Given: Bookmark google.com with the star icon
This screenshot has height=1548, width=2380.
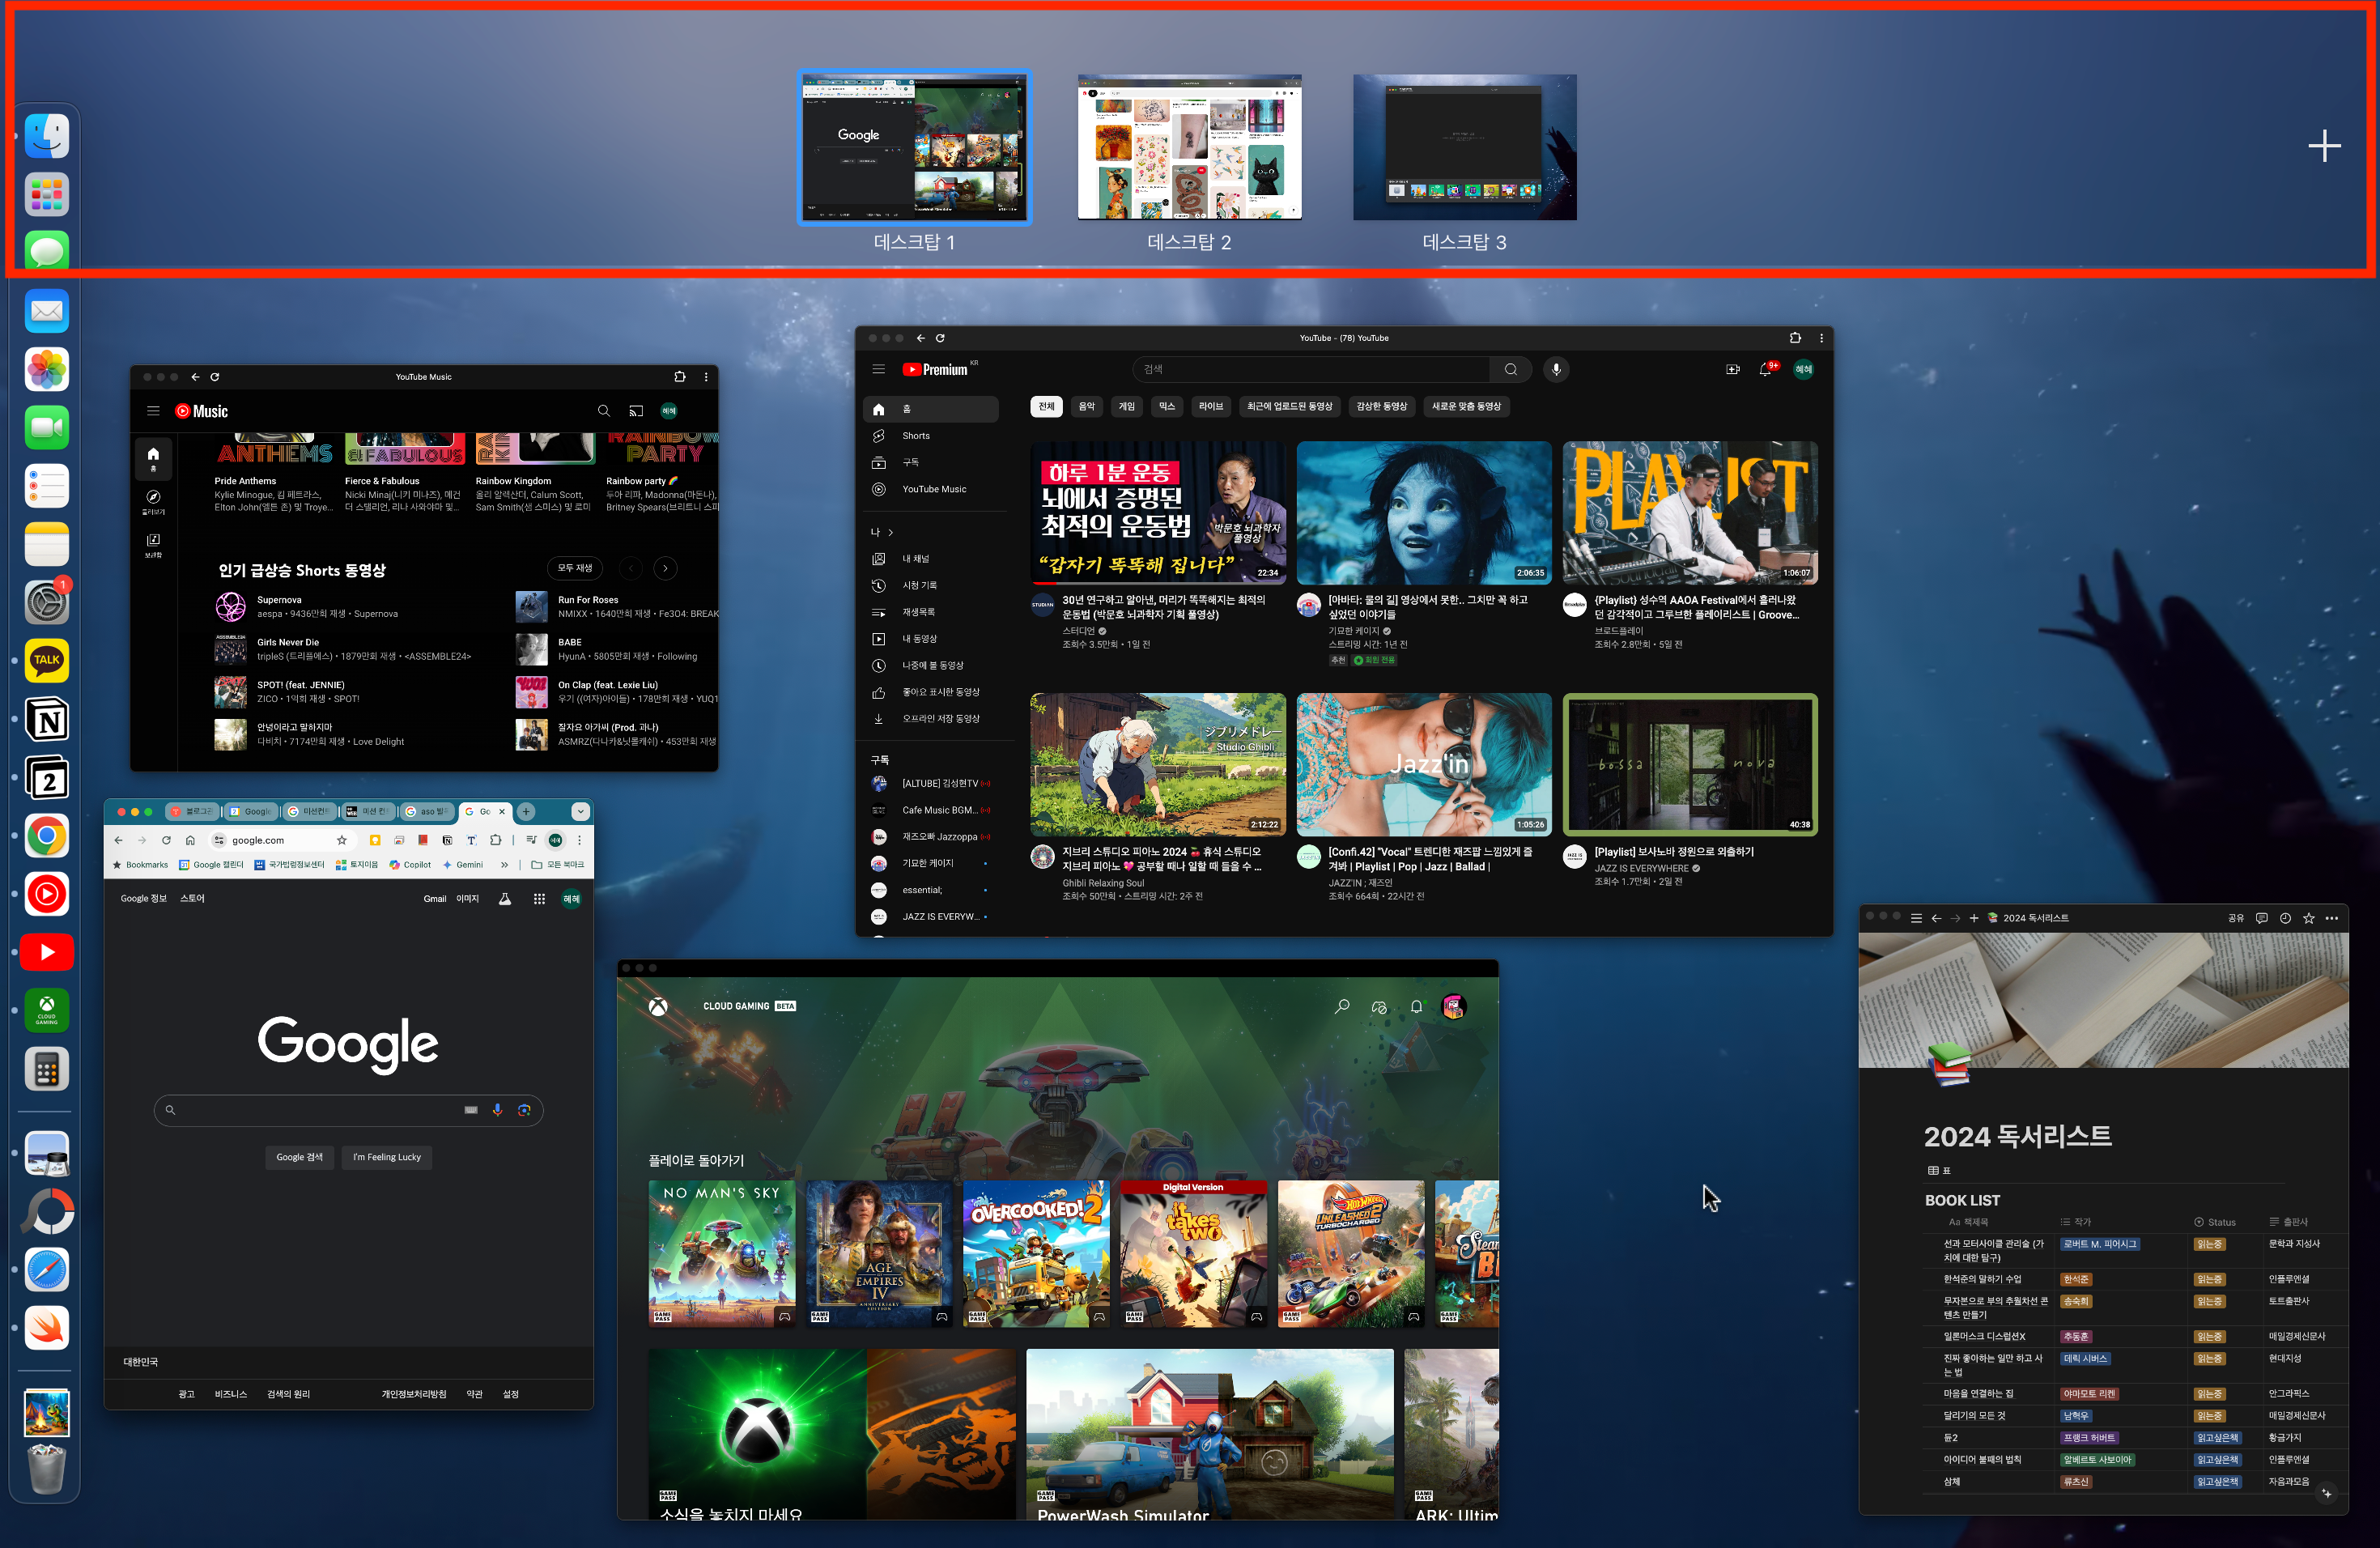Looking at the screenshot, I should (342, 840).
